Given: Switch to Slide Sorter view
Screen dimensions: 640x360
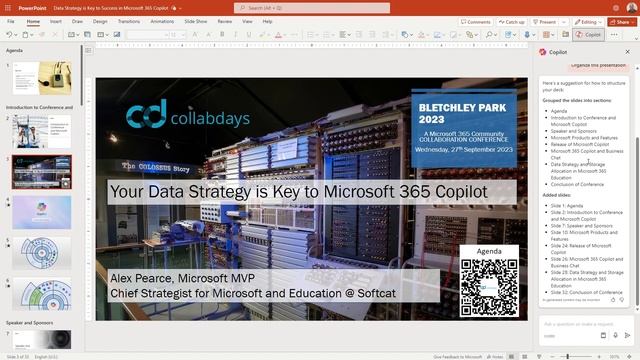Looking at the screenshot, I should (x=524, y=357).
